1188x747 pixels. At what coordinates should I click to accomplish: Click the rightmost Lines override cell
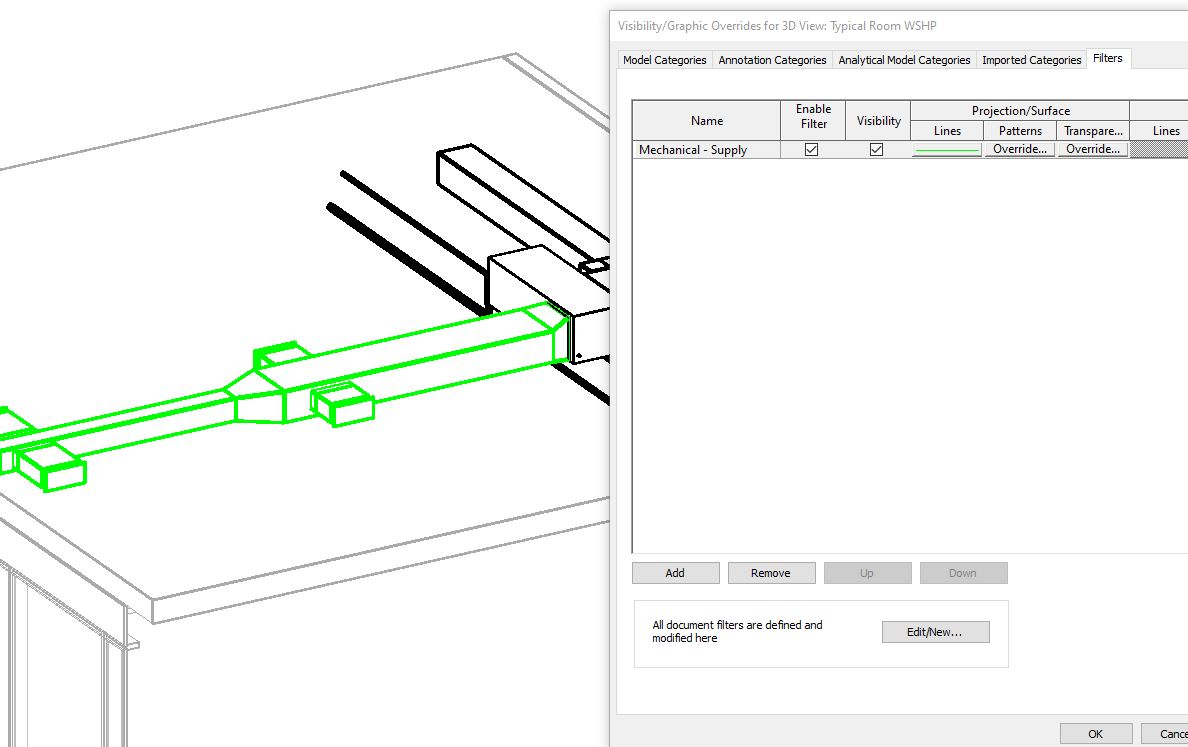1164,148
